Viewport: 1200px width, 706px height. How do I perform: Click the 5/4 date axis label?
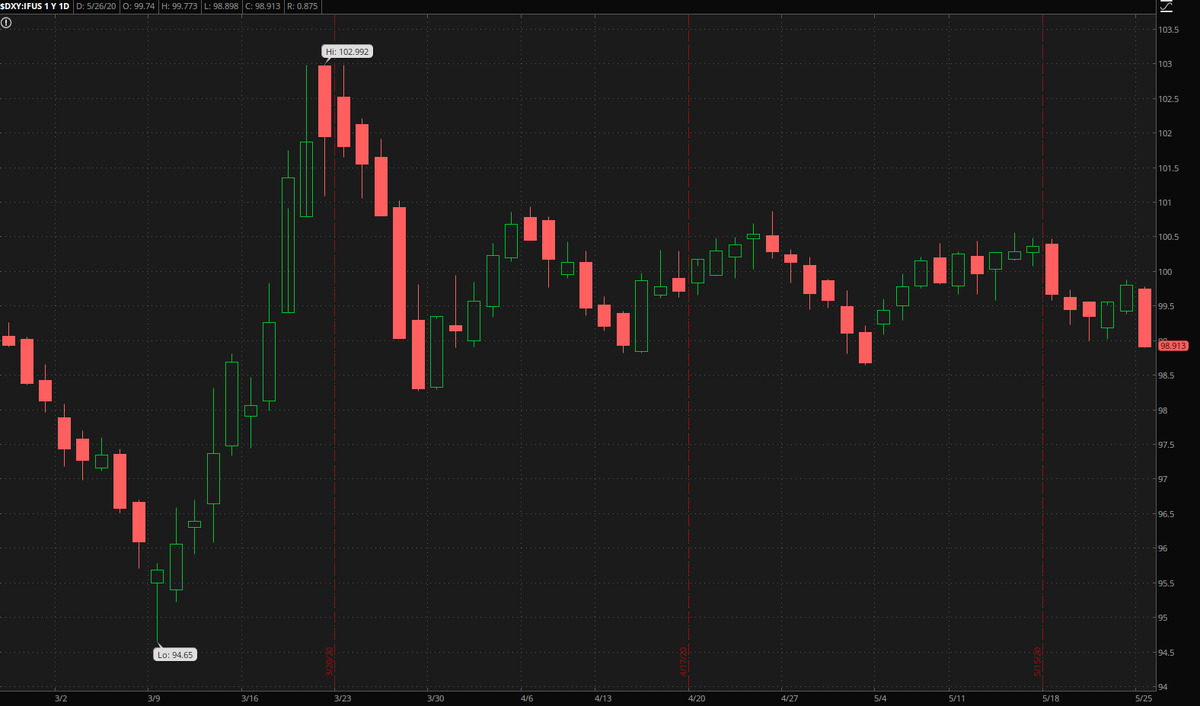[880, 699]
